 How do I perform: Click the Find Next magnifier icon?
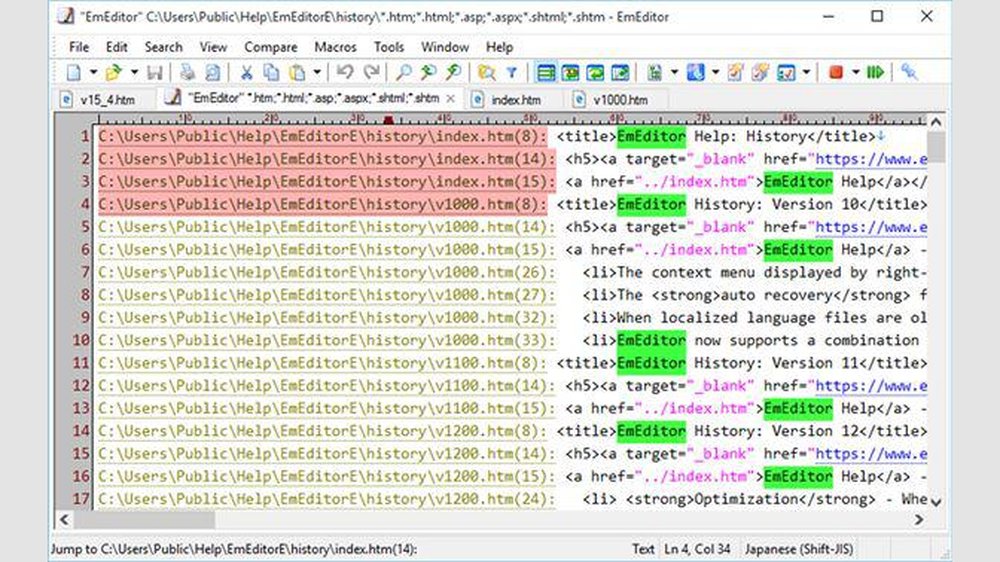(428, 73)
